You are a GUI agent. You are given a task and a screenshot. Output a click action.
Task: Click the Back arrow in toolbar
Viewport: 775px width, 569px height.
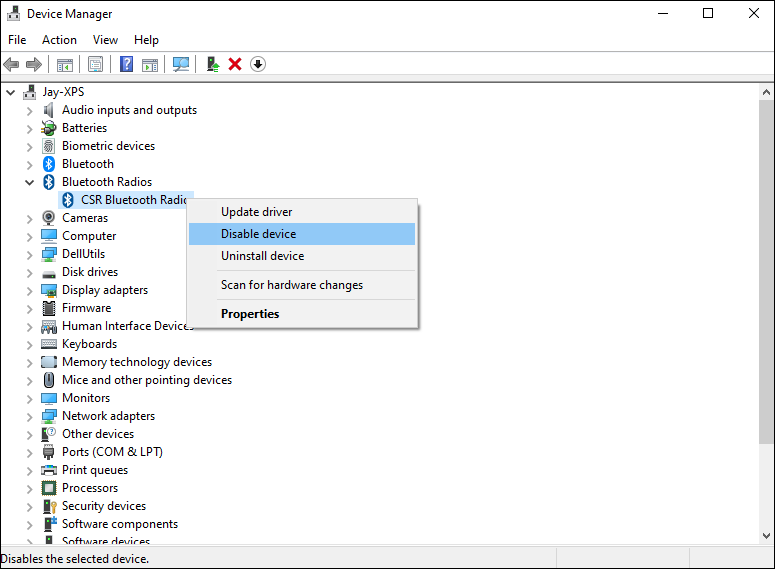coord(12,64)
